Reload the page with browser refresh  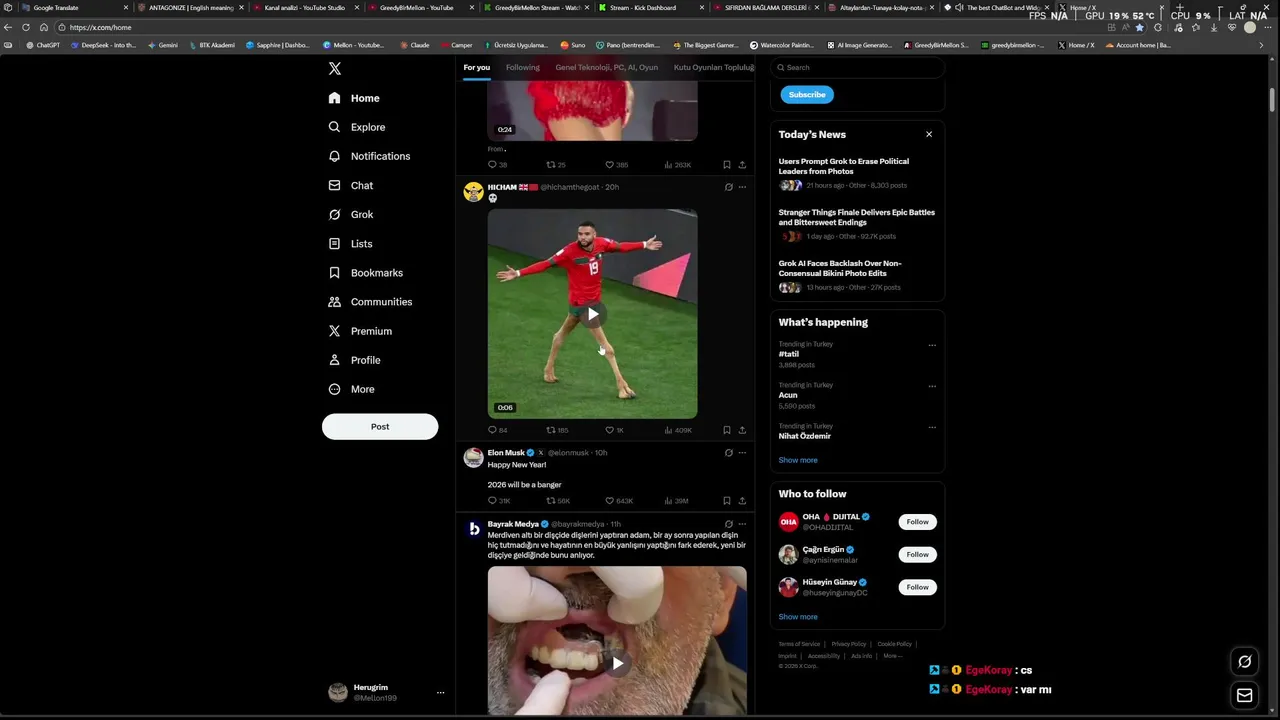pyautogui.click(x=26, y=28)
